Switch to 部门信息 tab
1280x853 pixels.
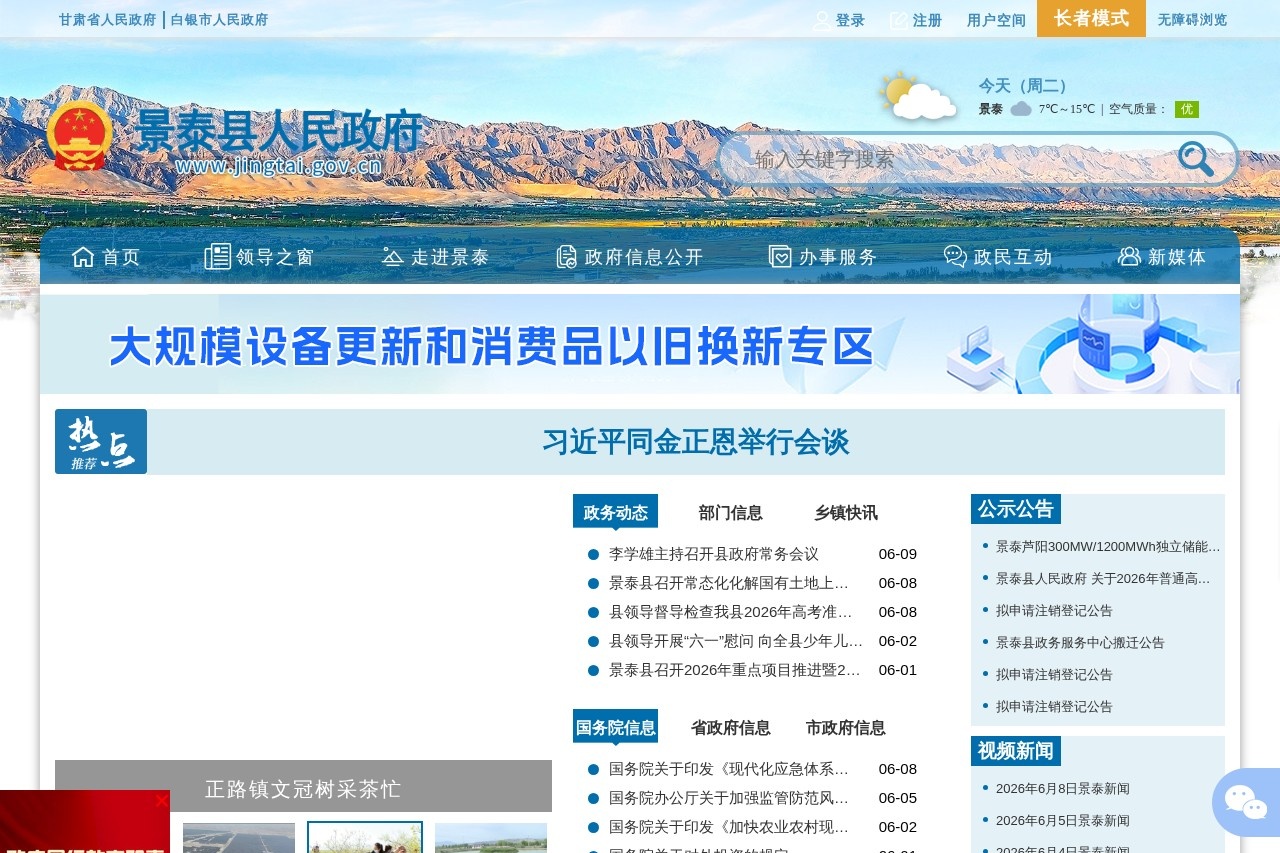(x=730, y=512)
